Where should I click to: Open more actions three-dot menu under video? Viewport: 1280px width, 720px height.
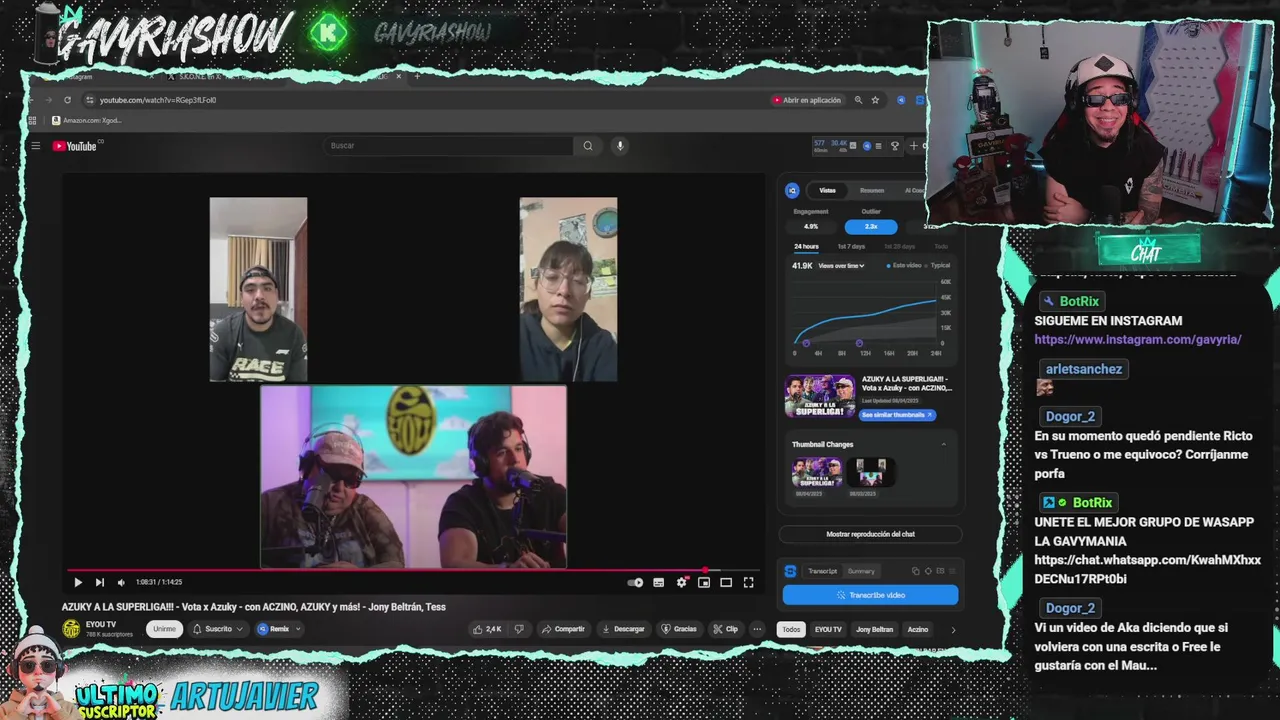coord(757,629)
